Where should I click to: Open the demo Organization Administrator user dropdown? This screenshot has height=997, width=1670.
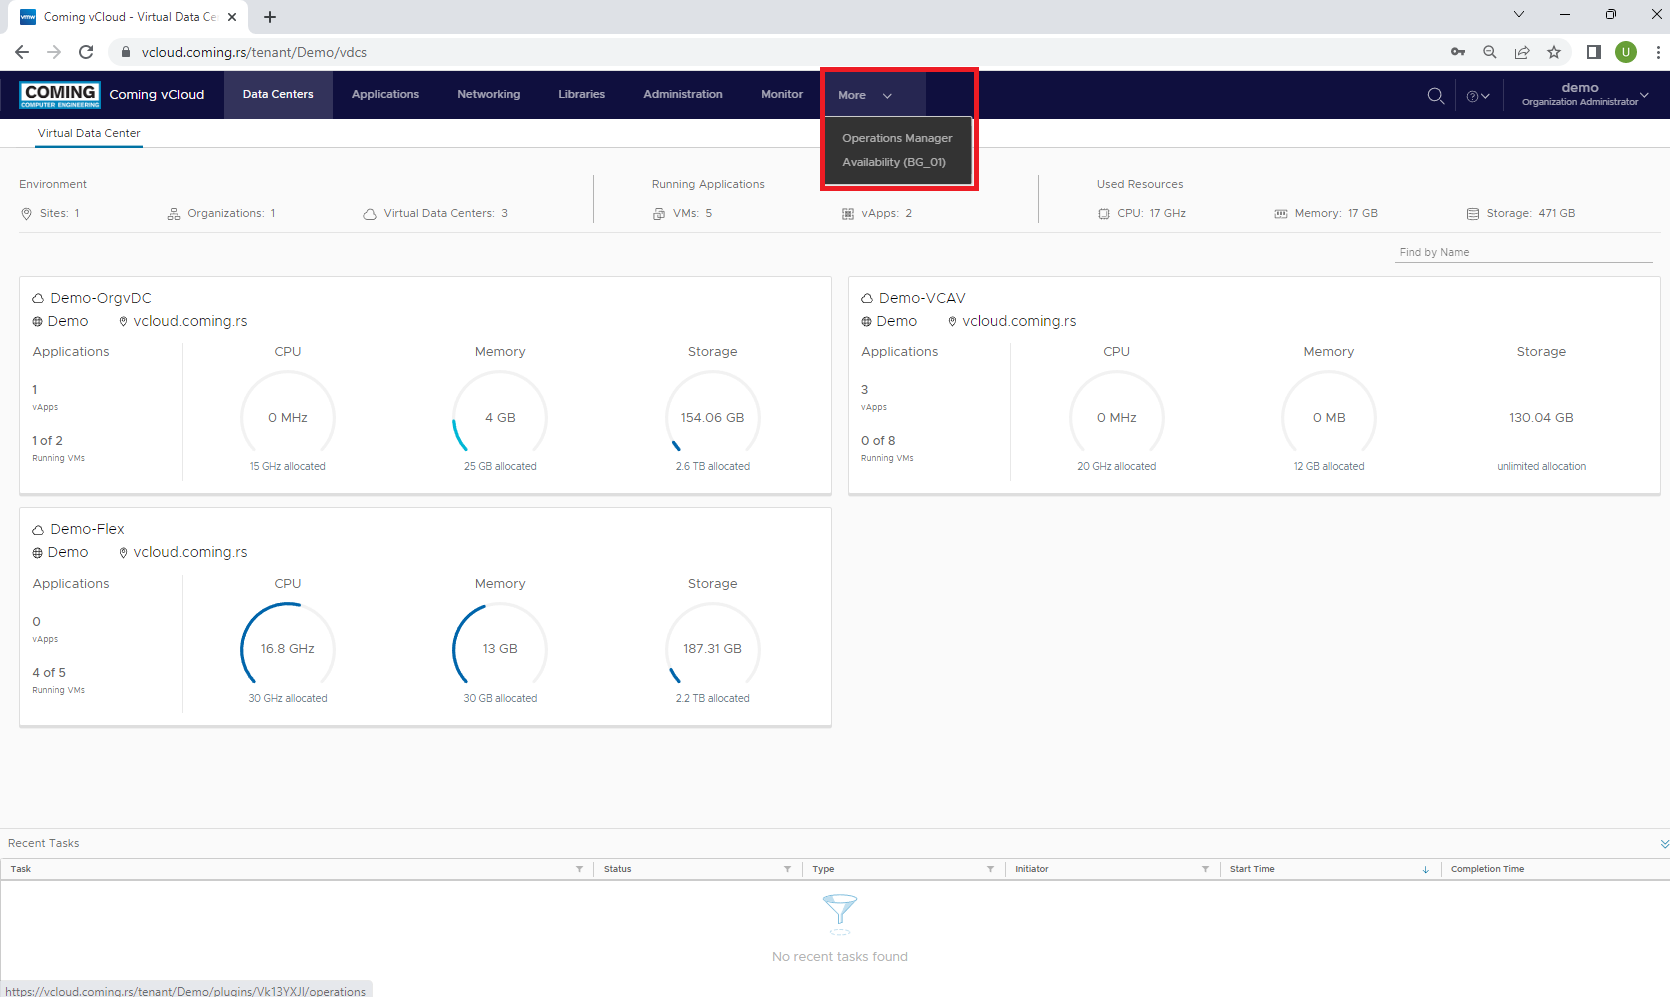1581,95
